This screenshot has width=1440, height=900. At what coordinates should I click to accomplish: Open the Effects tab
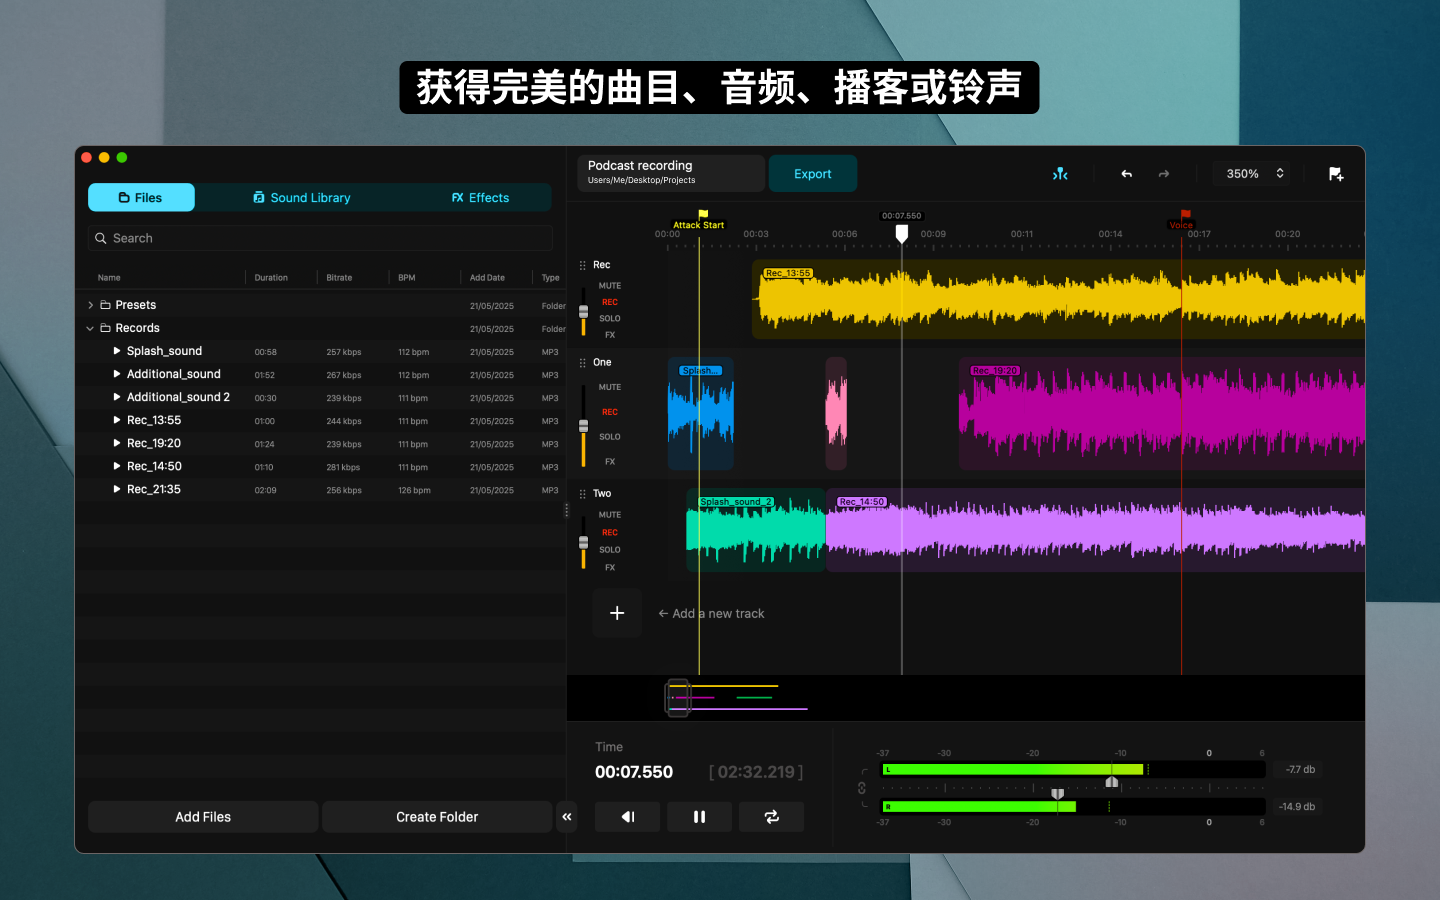tap(480, 198)
